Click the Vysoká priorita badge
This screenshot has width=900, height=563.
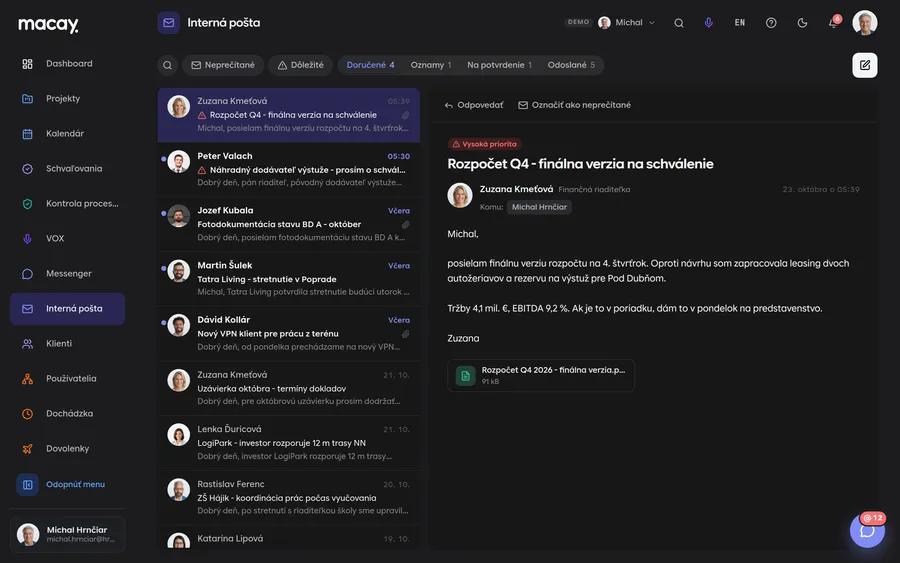coord(484,144)
